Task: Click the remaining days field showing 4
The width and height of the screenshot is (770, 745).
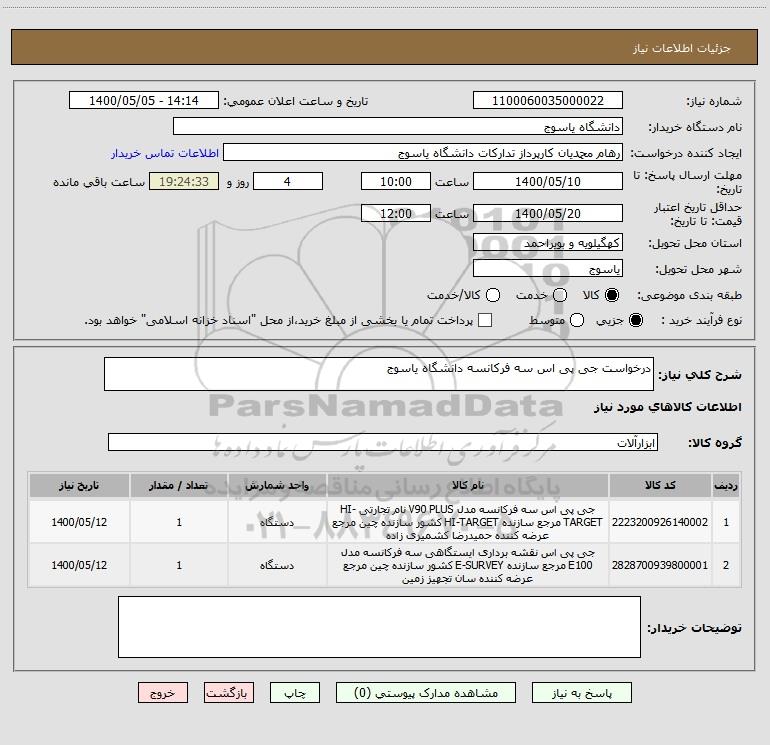Action: [x=288, y=181]
